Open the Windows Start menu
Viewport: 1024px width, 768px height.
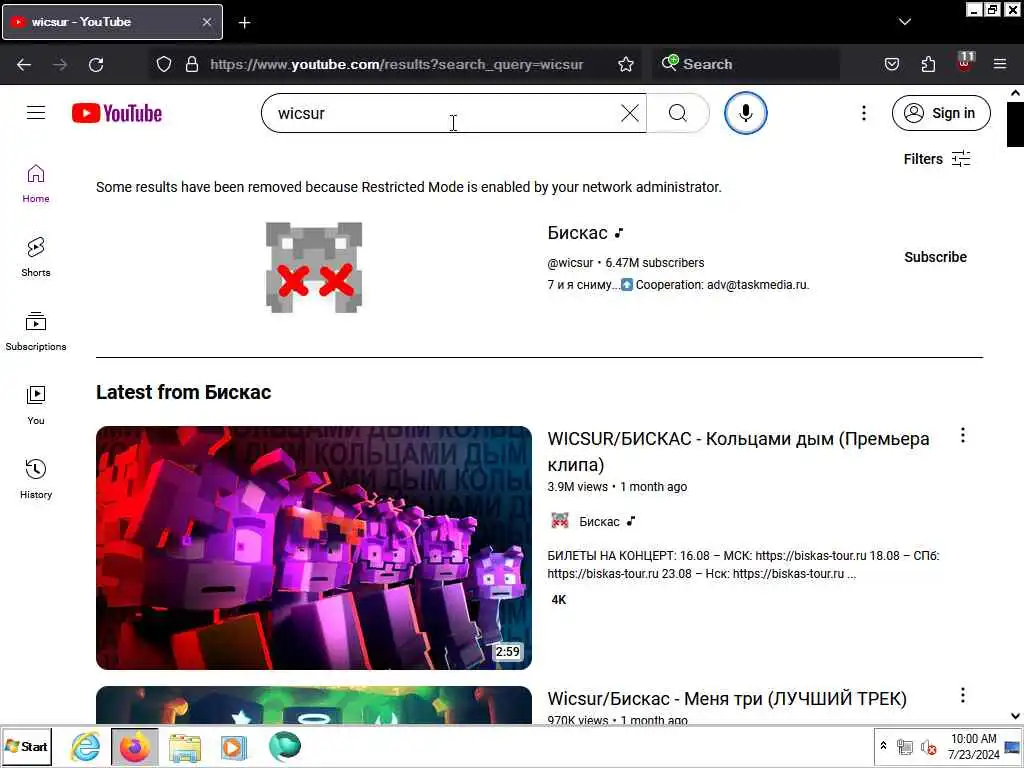click(26, 746)
